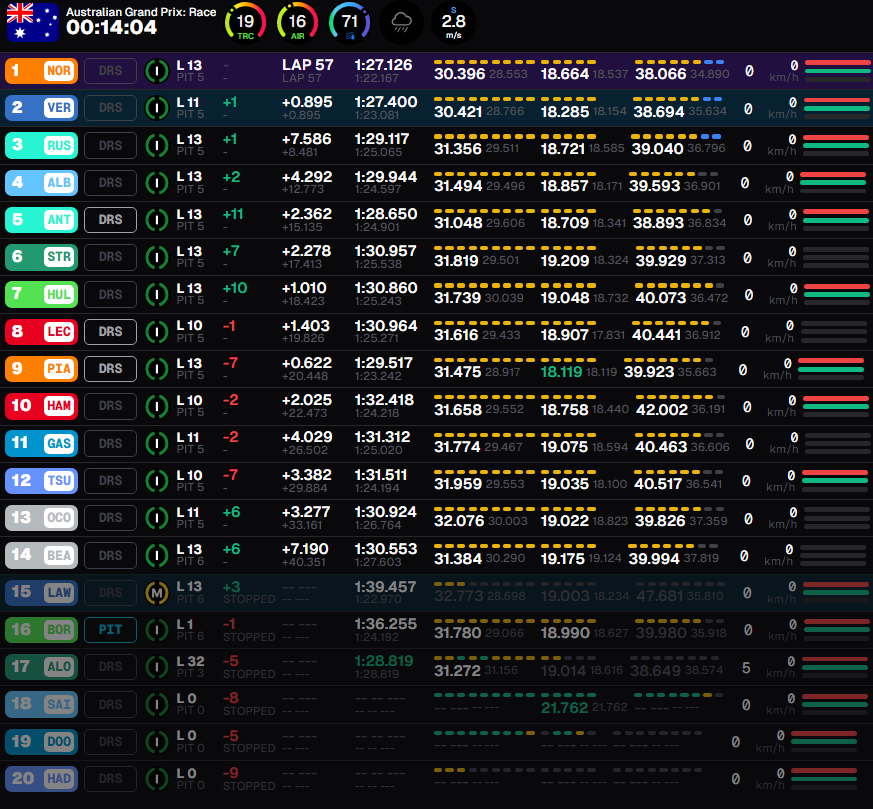Viewport: 873px width, 809px height.
Task: Click PIA green sector time 18.119
Action: click(x=561, y=372)
